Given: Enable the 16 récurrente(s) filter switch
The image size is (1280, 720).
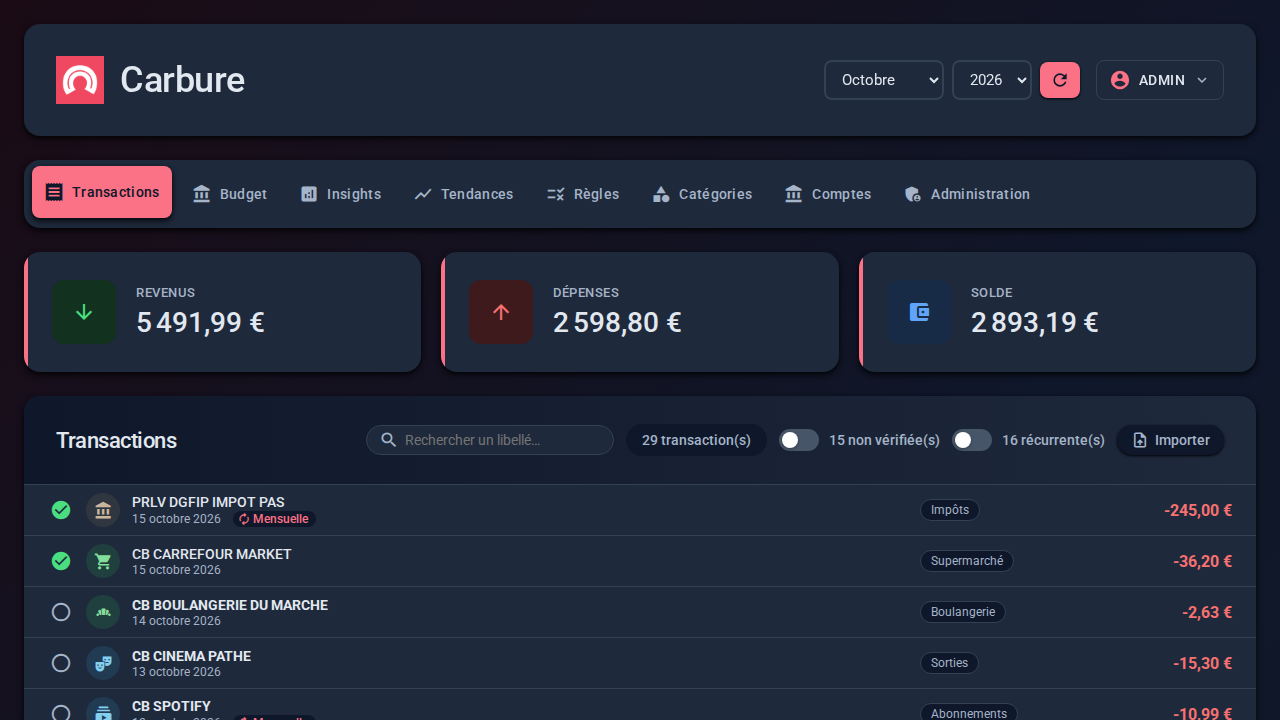Looking at the screenshot, I should tap(972, 440).
